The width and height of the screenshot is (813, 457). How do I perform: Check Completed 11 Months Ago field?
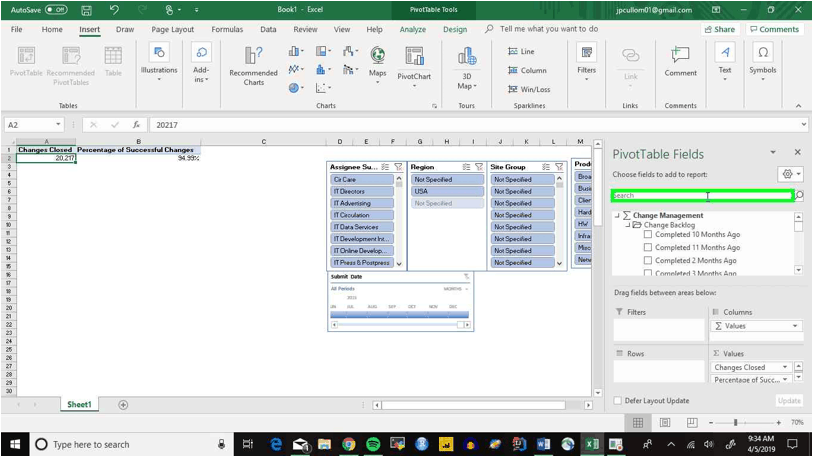click(648, 247)
